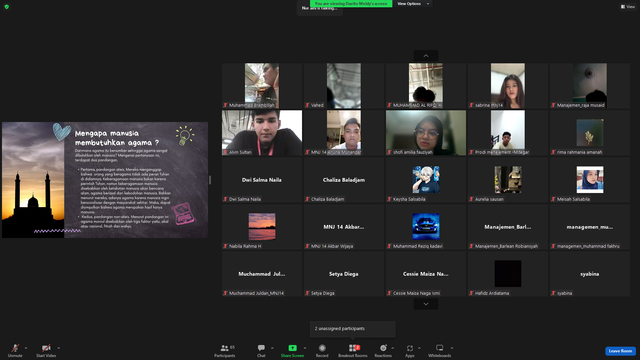Open the Reactions menu

click(x=383, y=350)
